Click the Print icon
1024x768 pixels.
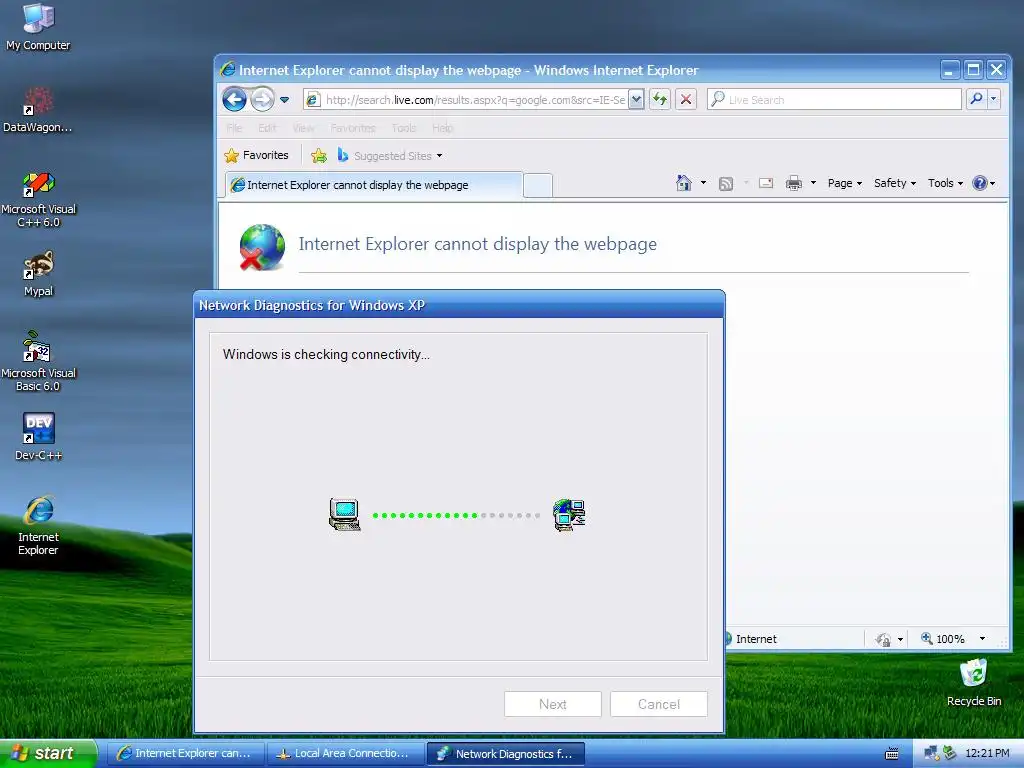793,183
